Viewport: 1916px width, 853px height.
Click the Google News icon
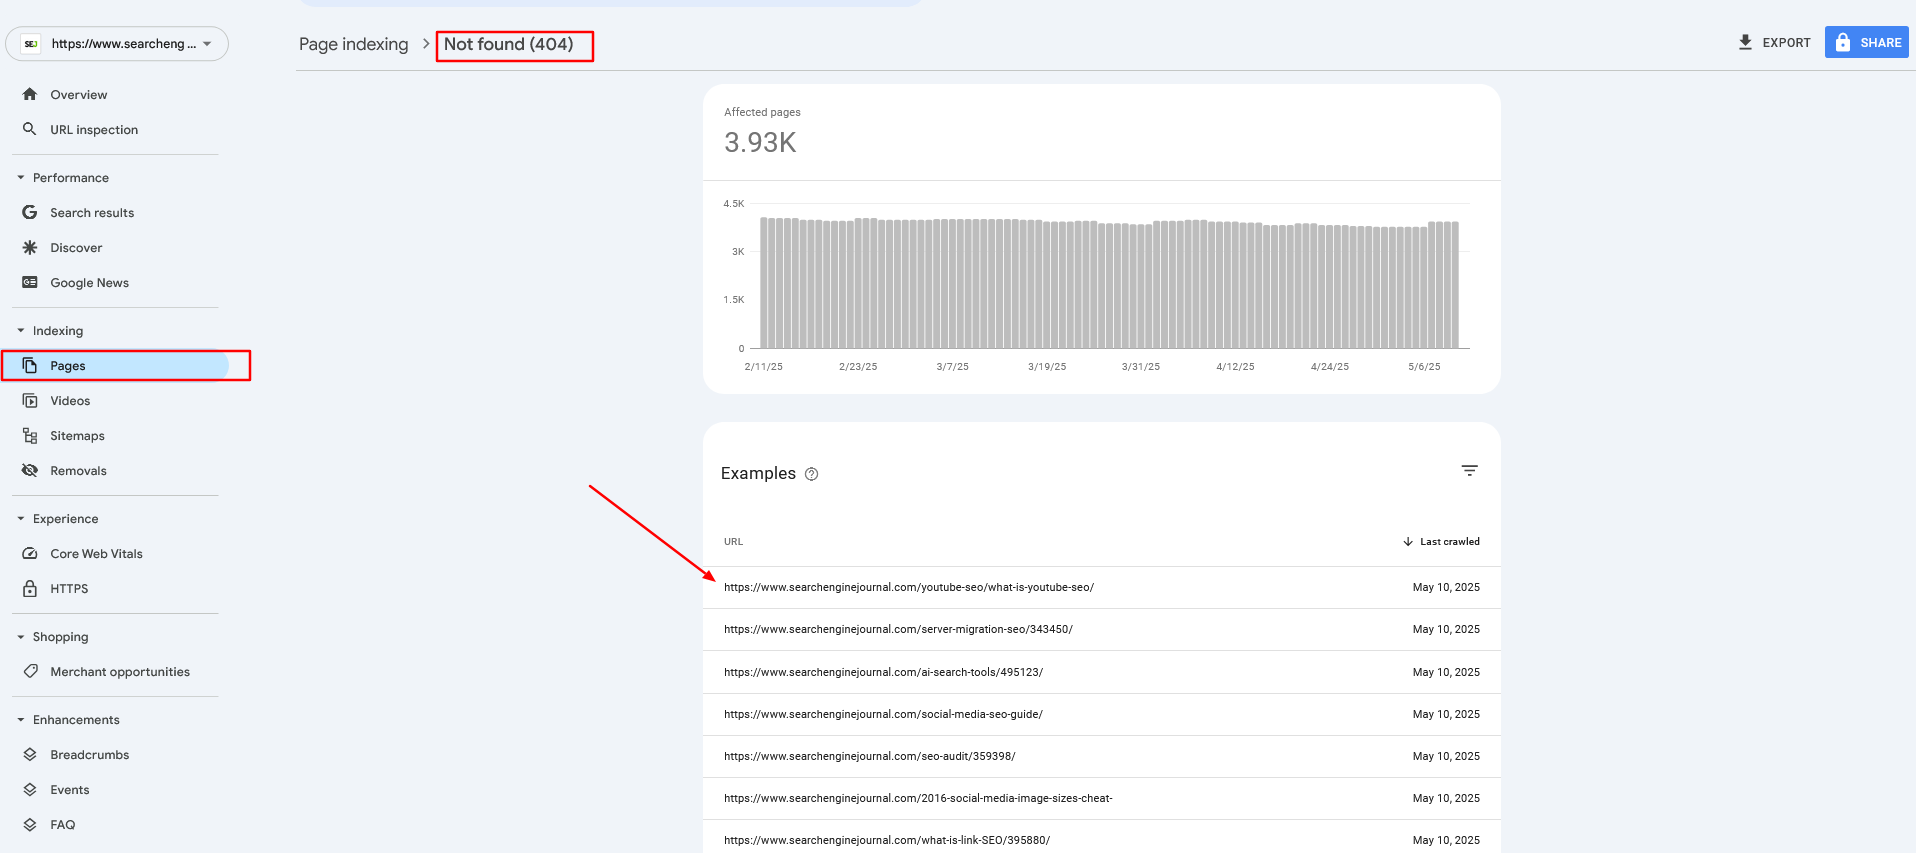pos(30,282)
